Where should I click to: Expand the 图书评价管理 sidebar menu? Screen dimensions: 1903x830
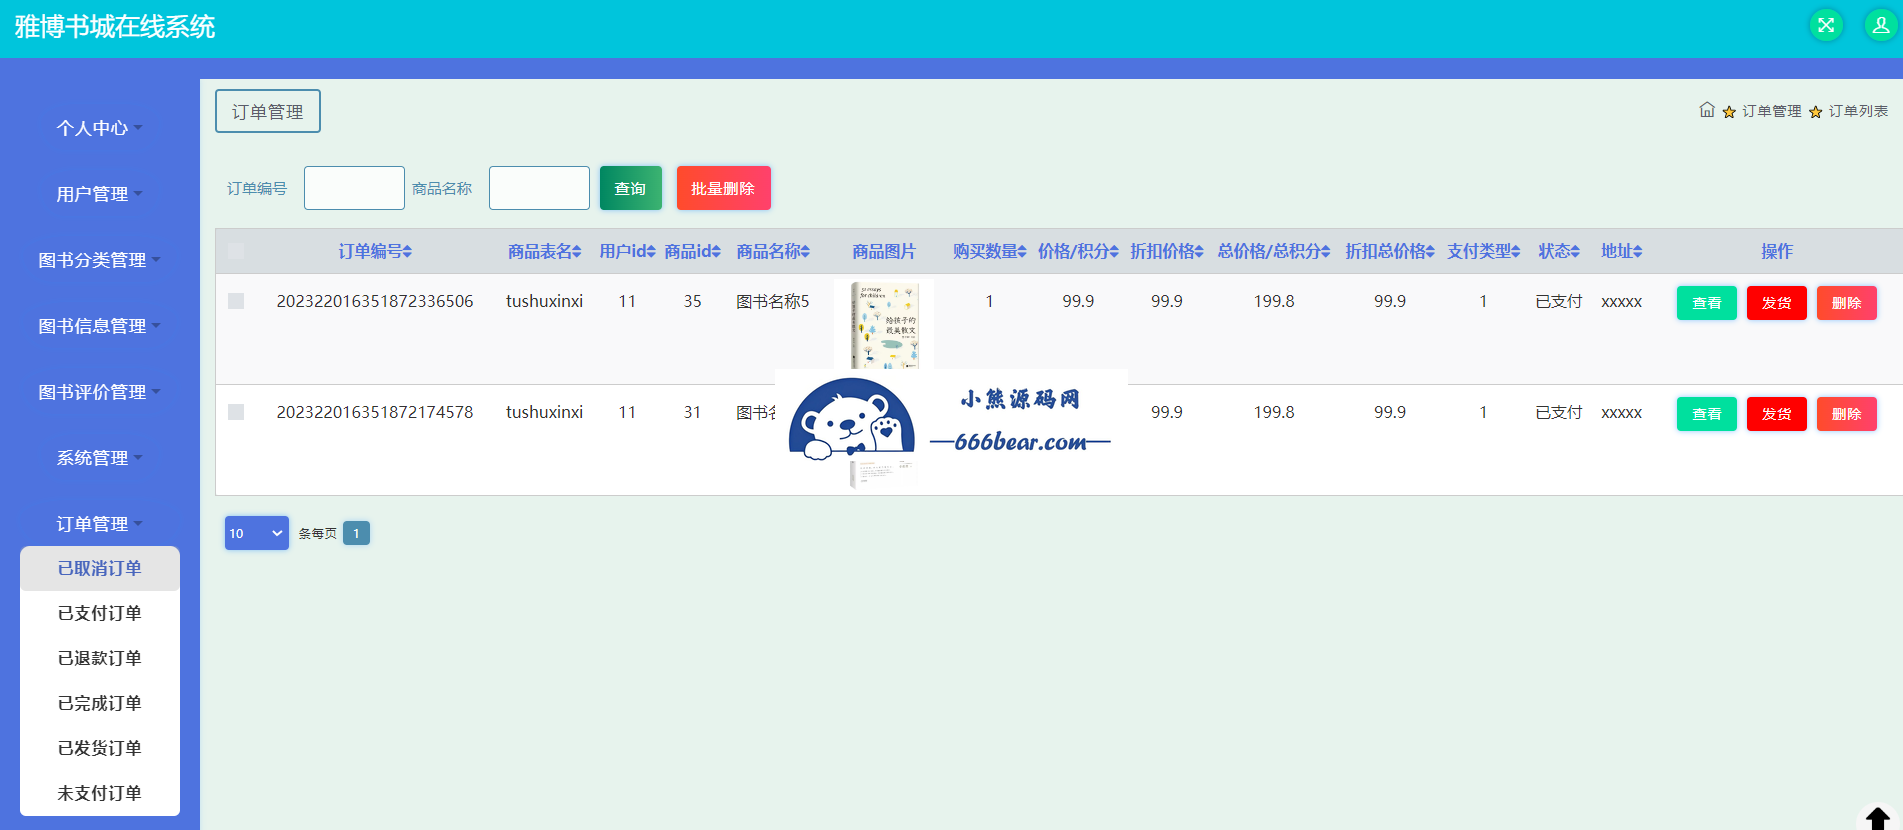[100, 392]
